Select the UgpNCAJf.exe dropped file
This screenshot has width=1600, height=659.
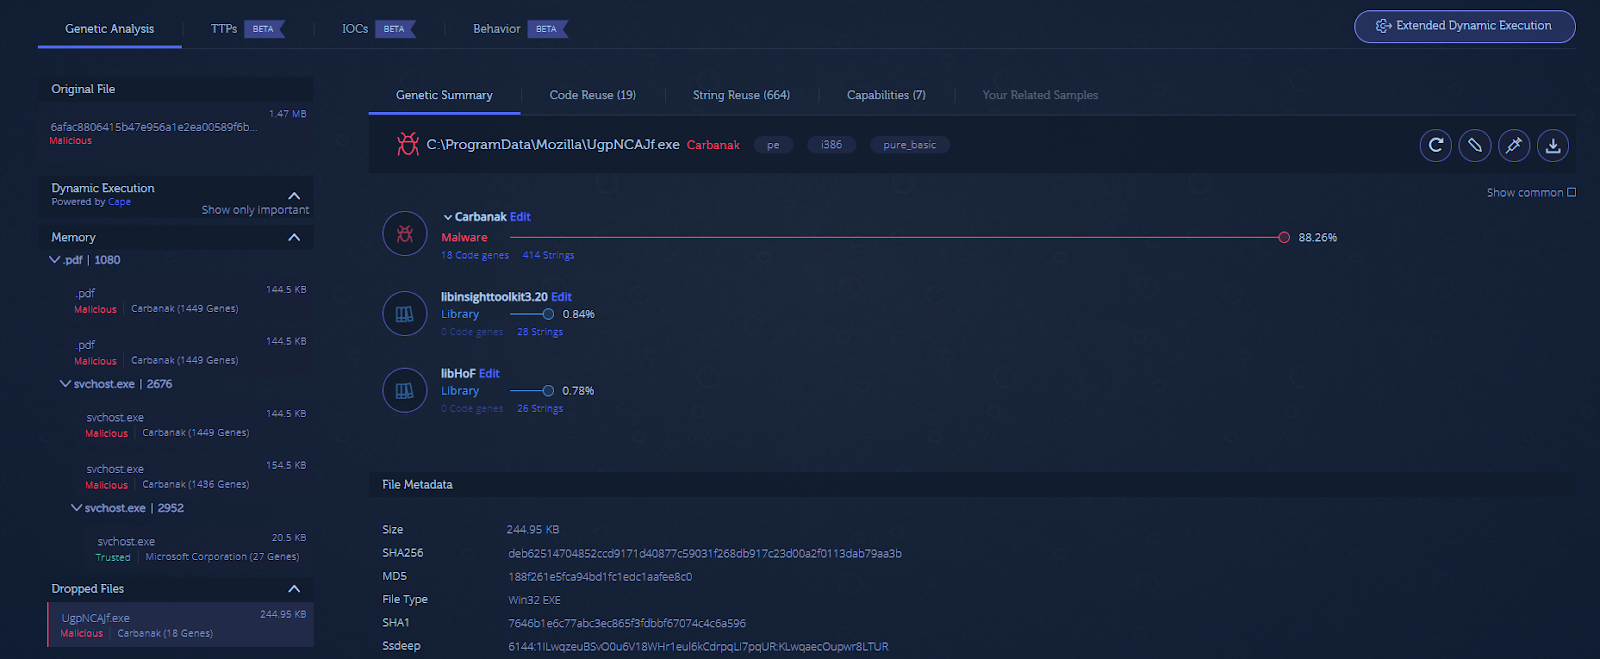point(180,625)
